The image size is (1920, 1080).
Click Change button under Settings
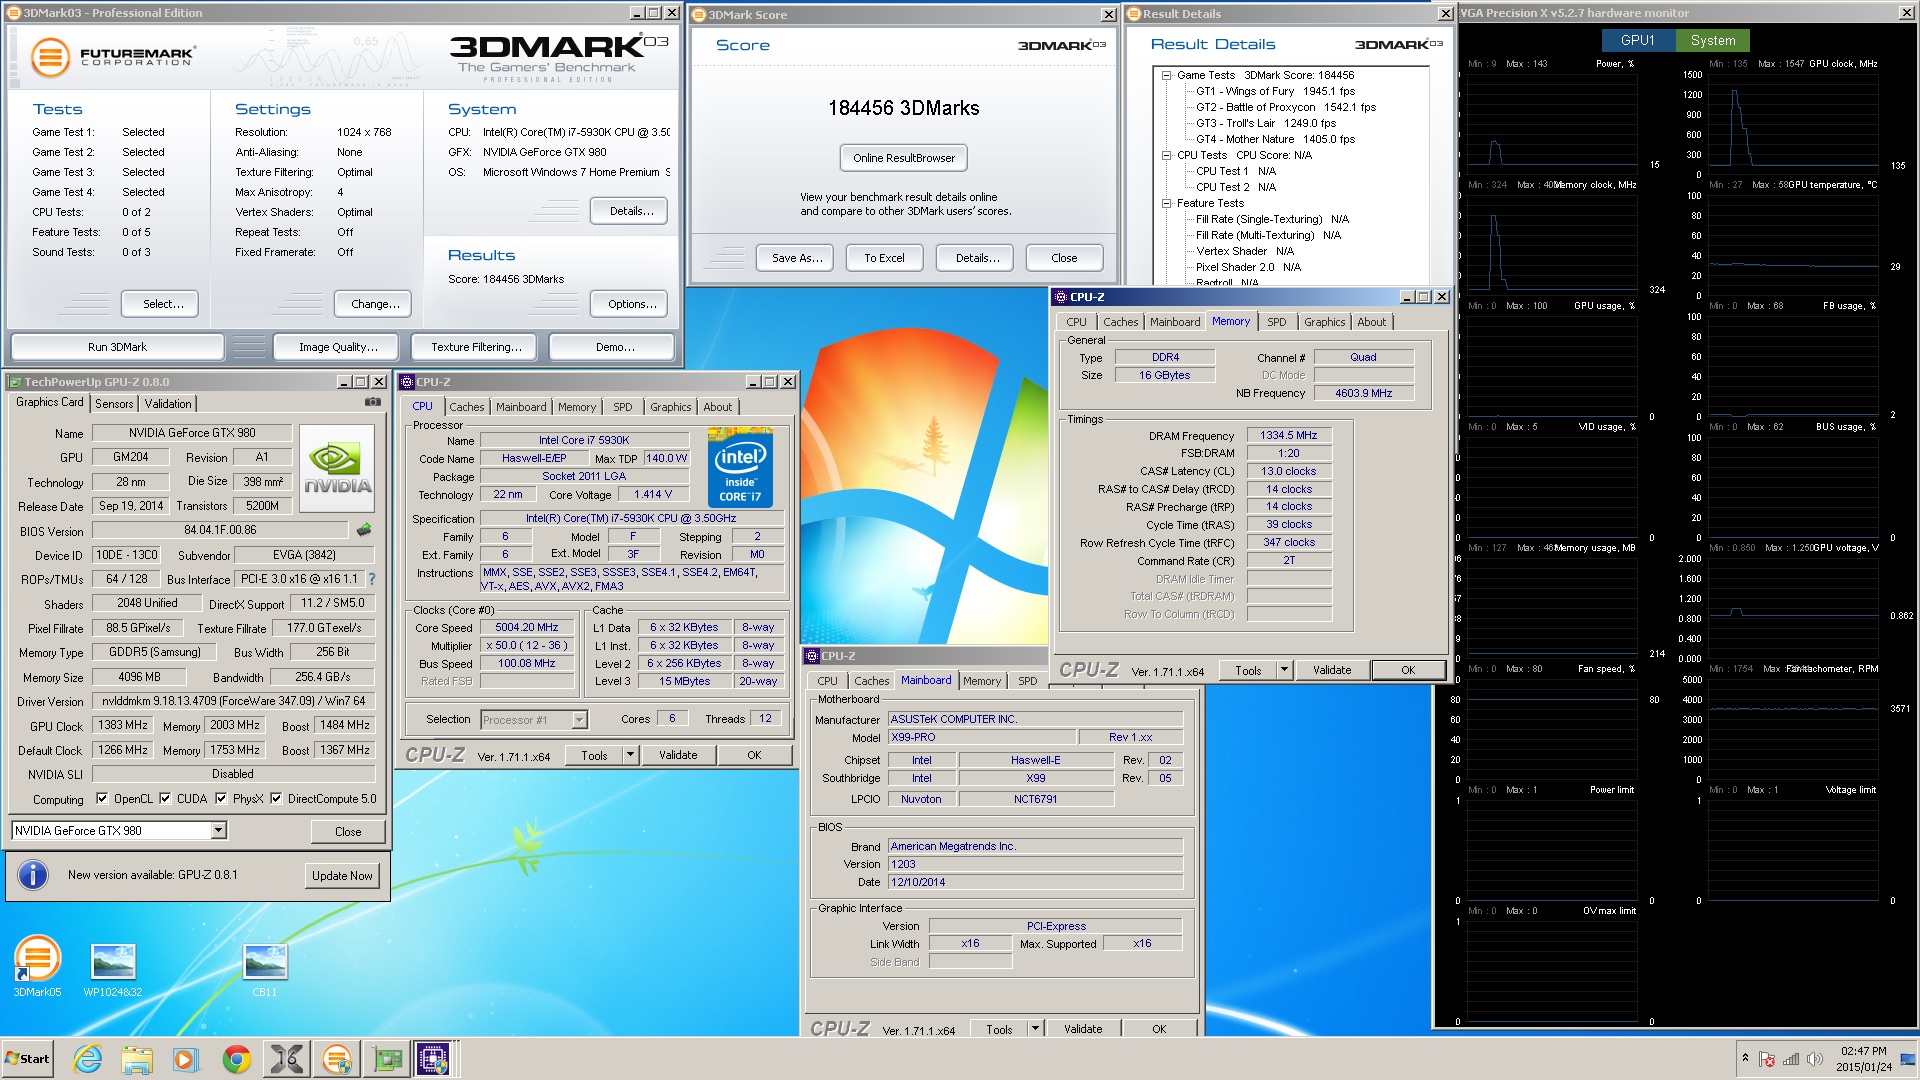tap(375, 304)
